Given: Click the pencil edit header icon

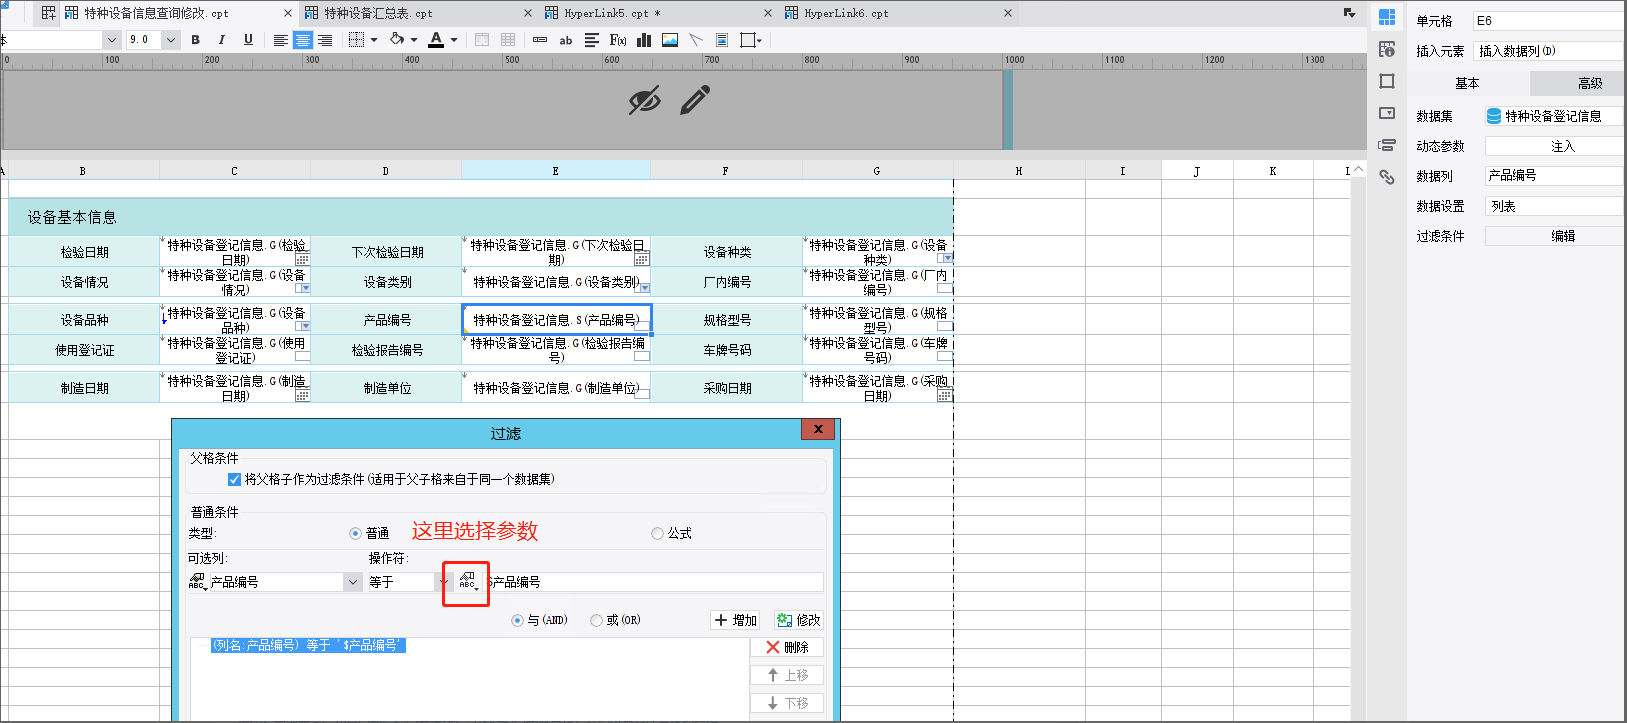Looking at the screenshot, I should pos(695,100).
